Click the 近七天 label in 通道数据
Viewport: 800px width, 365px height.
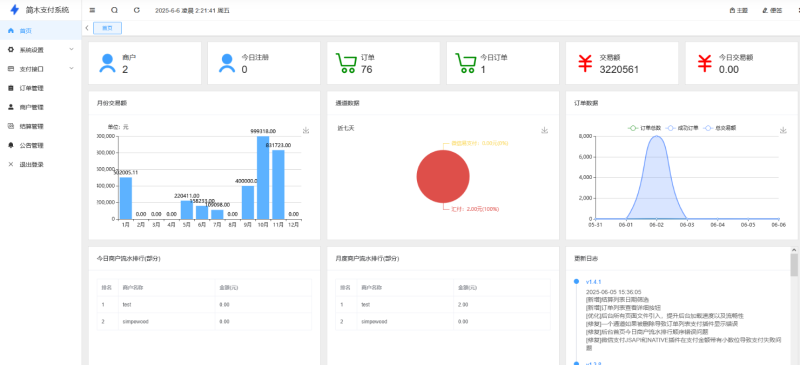coord(345,128)
